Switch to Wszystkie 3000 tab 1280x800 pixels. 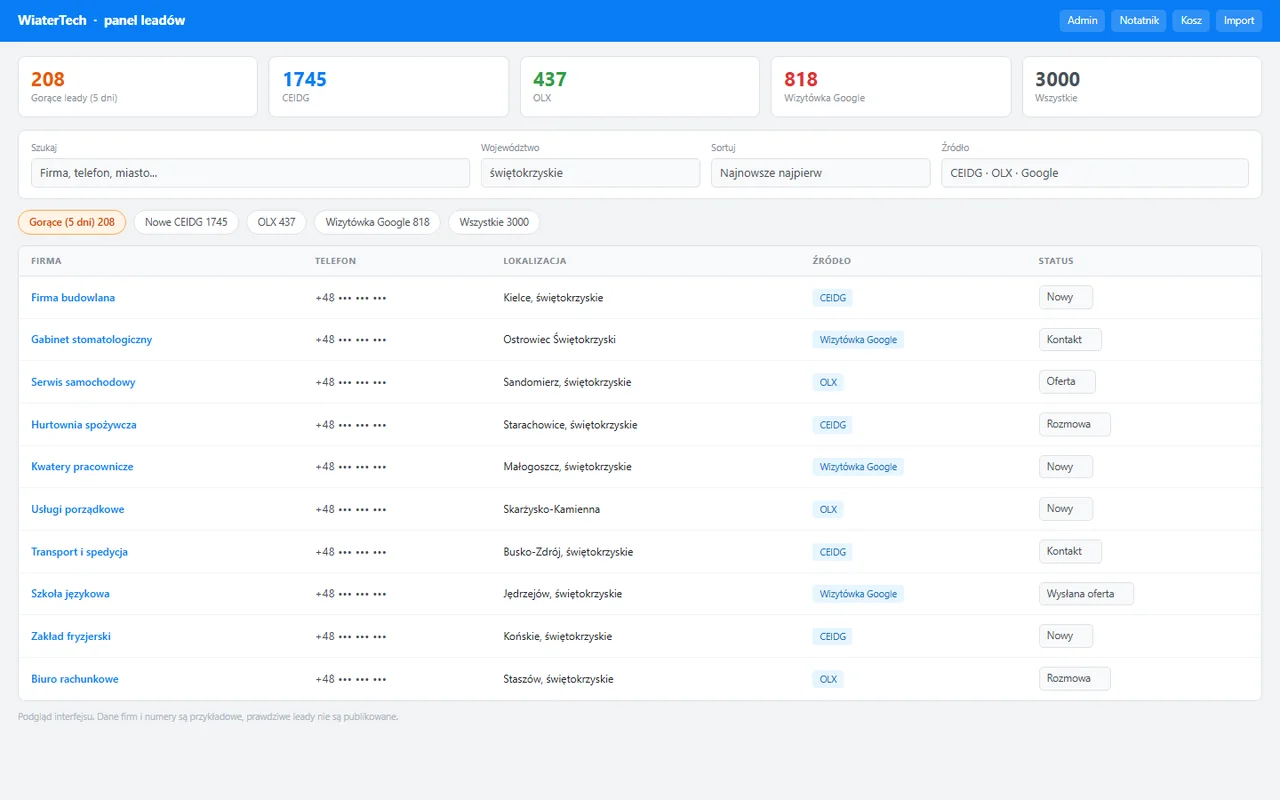coord(494,222)
